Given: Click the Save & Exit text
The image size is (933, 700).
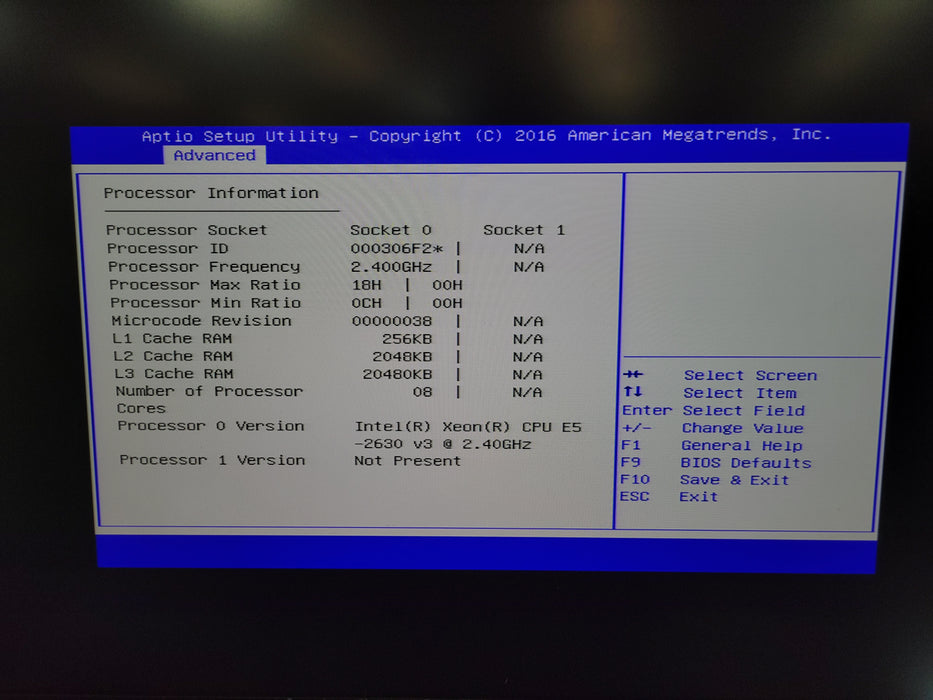Looking at the screenshot, I should click(x=734, y=480).
